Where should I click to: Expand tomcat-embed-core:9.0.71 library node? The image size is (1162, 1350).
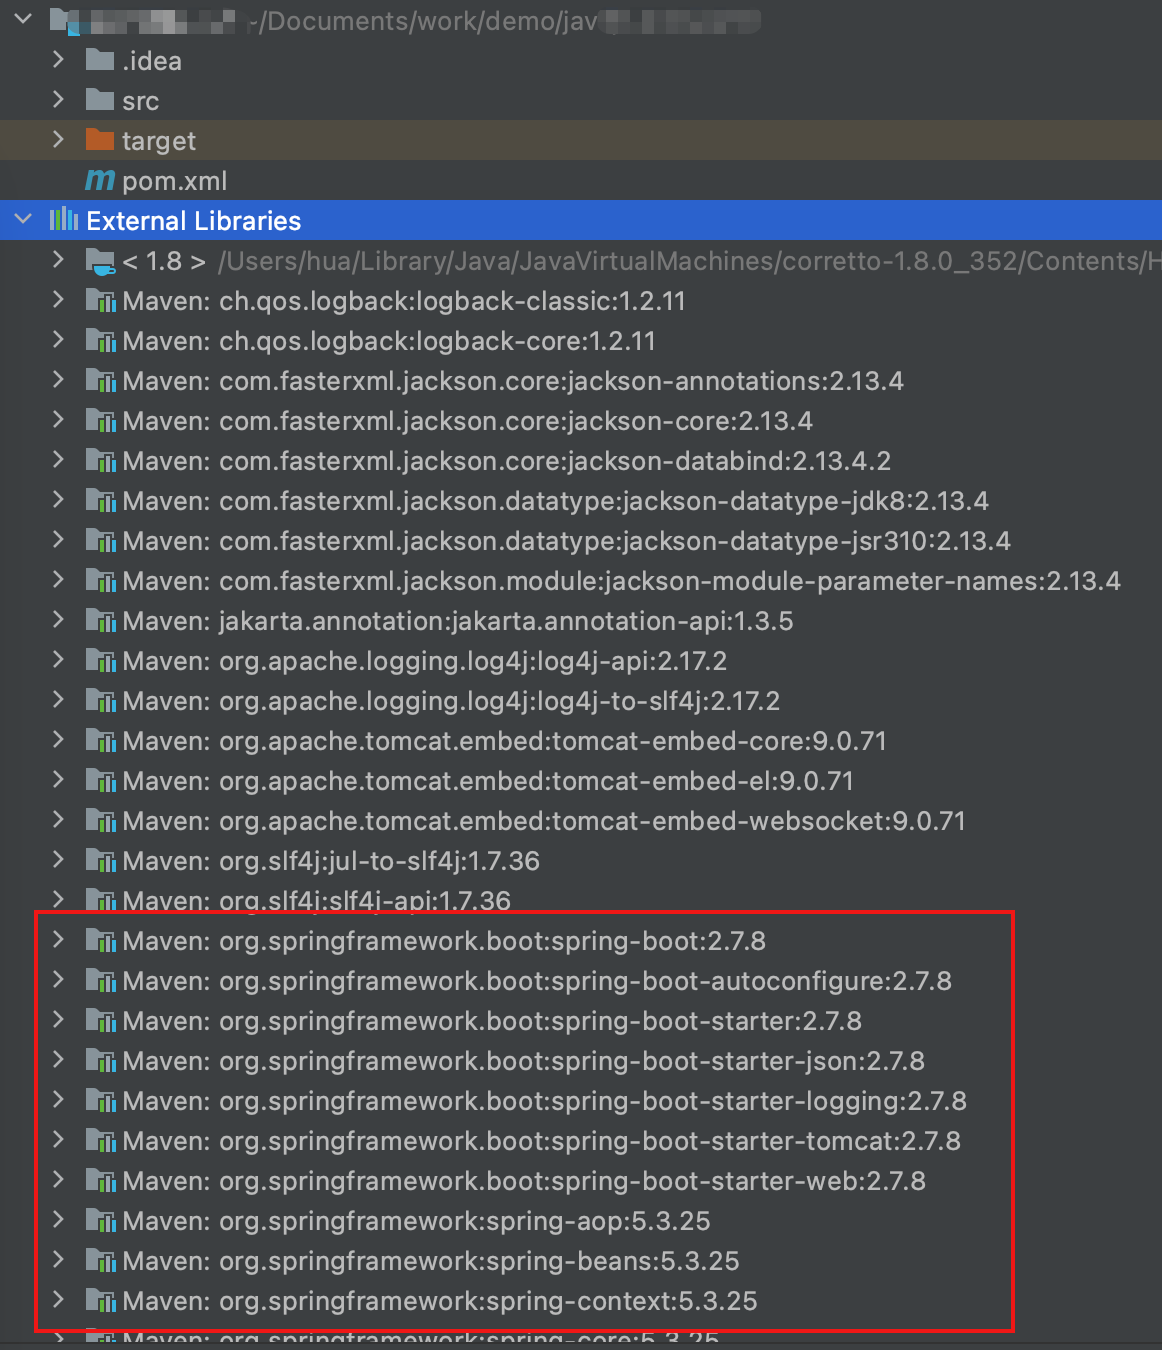click(x=58, y=740)
